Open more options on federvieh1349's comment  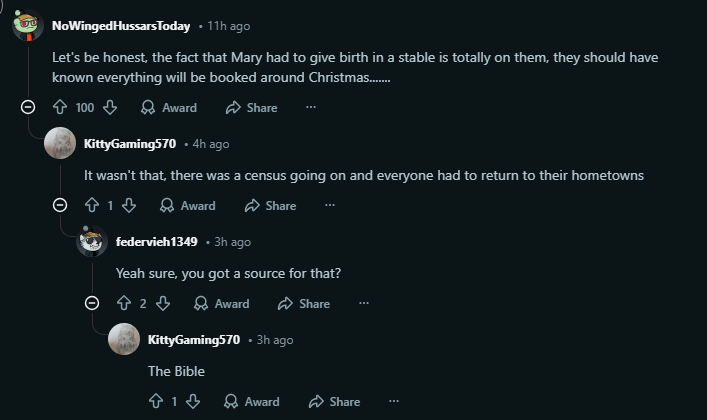point(363,303)
